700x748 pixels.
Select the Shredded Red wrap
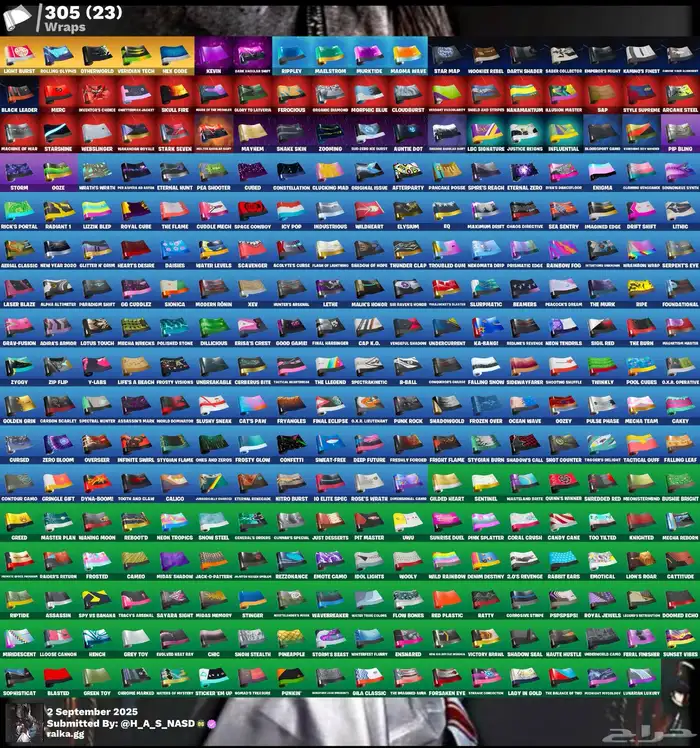pyautogui.click(x=603, y=484)
